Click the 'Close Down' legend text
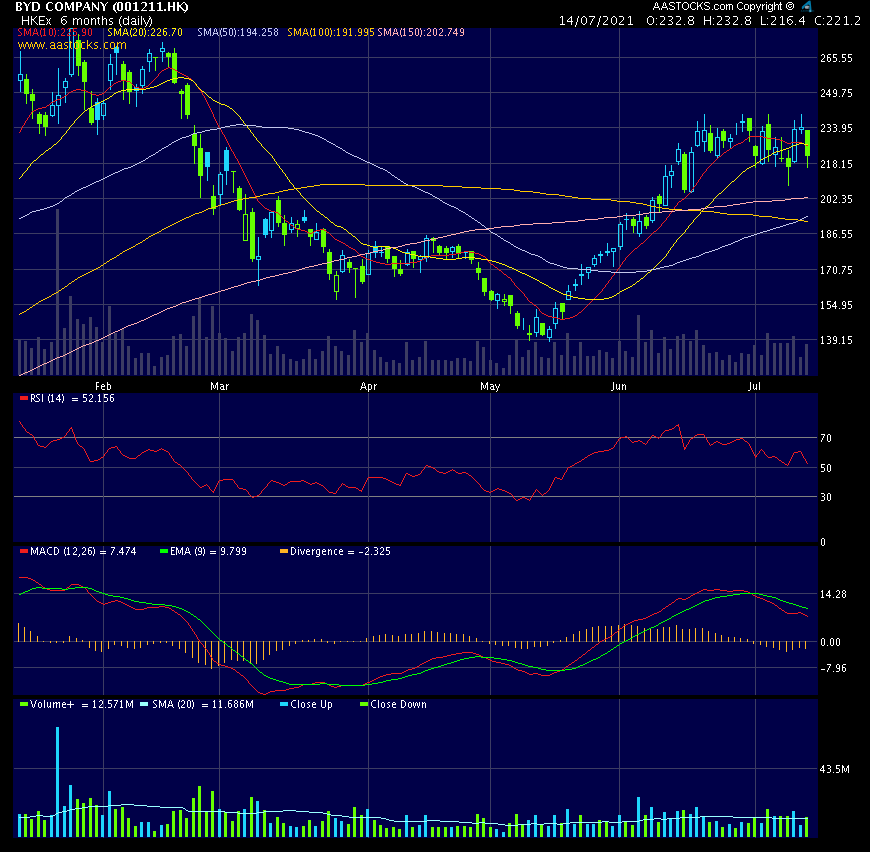This screenshot has height=852, width=870. (x=398, y=704)
